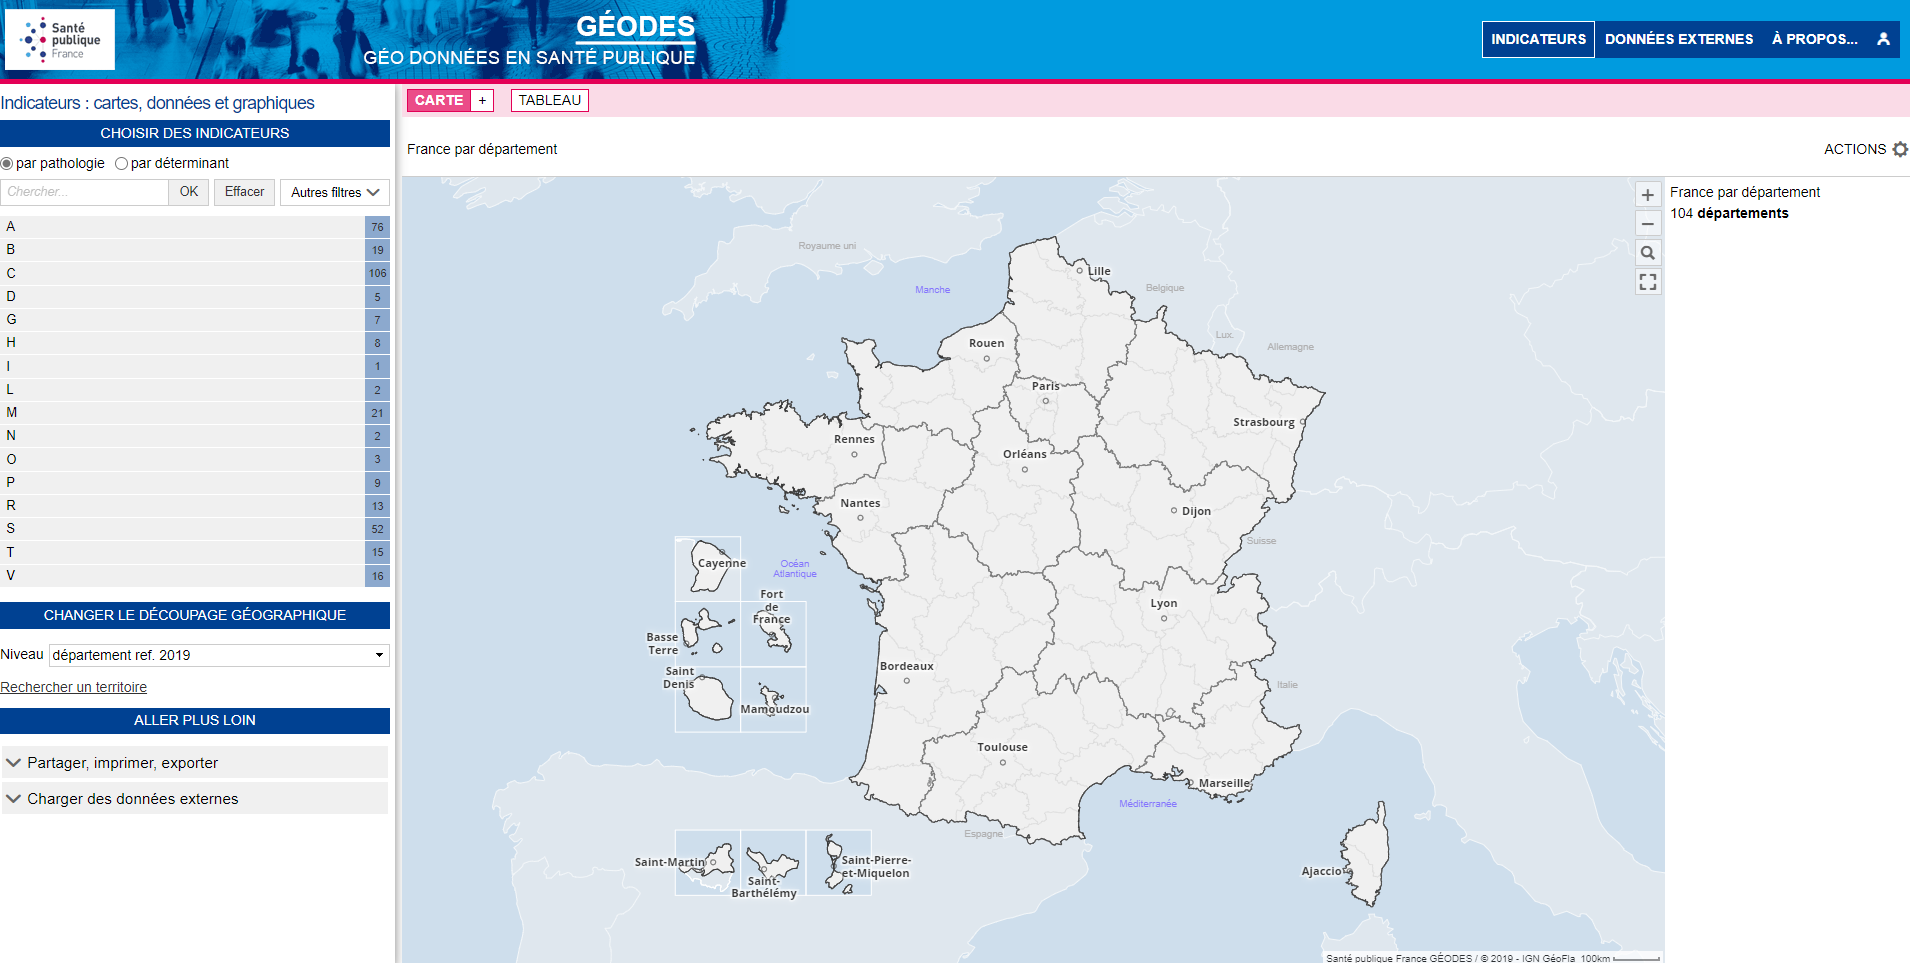The image size is (1910, 963).
Task: Open the Niveau département dropdown
Action: (x=219, y=655)
